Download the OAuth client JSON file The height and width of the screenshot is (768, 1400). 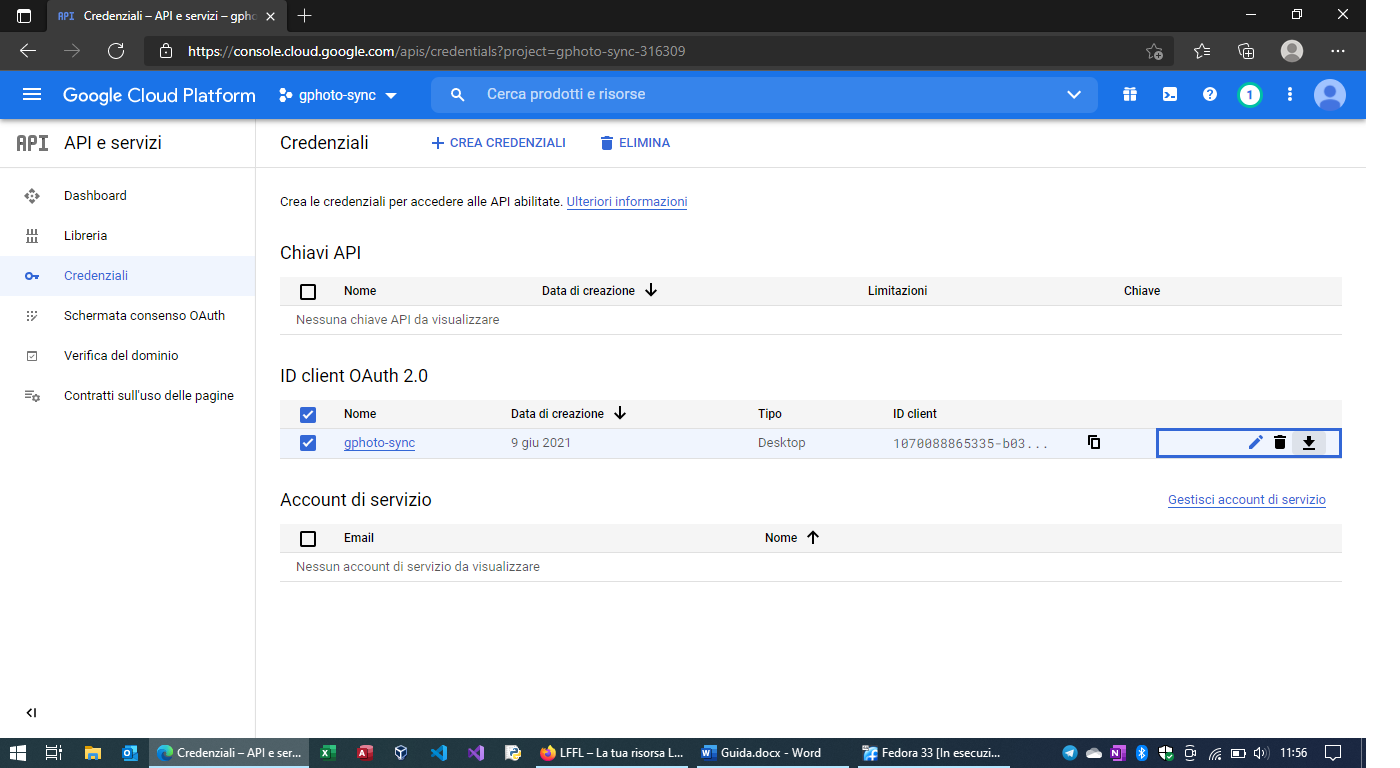click(1309, 441)
